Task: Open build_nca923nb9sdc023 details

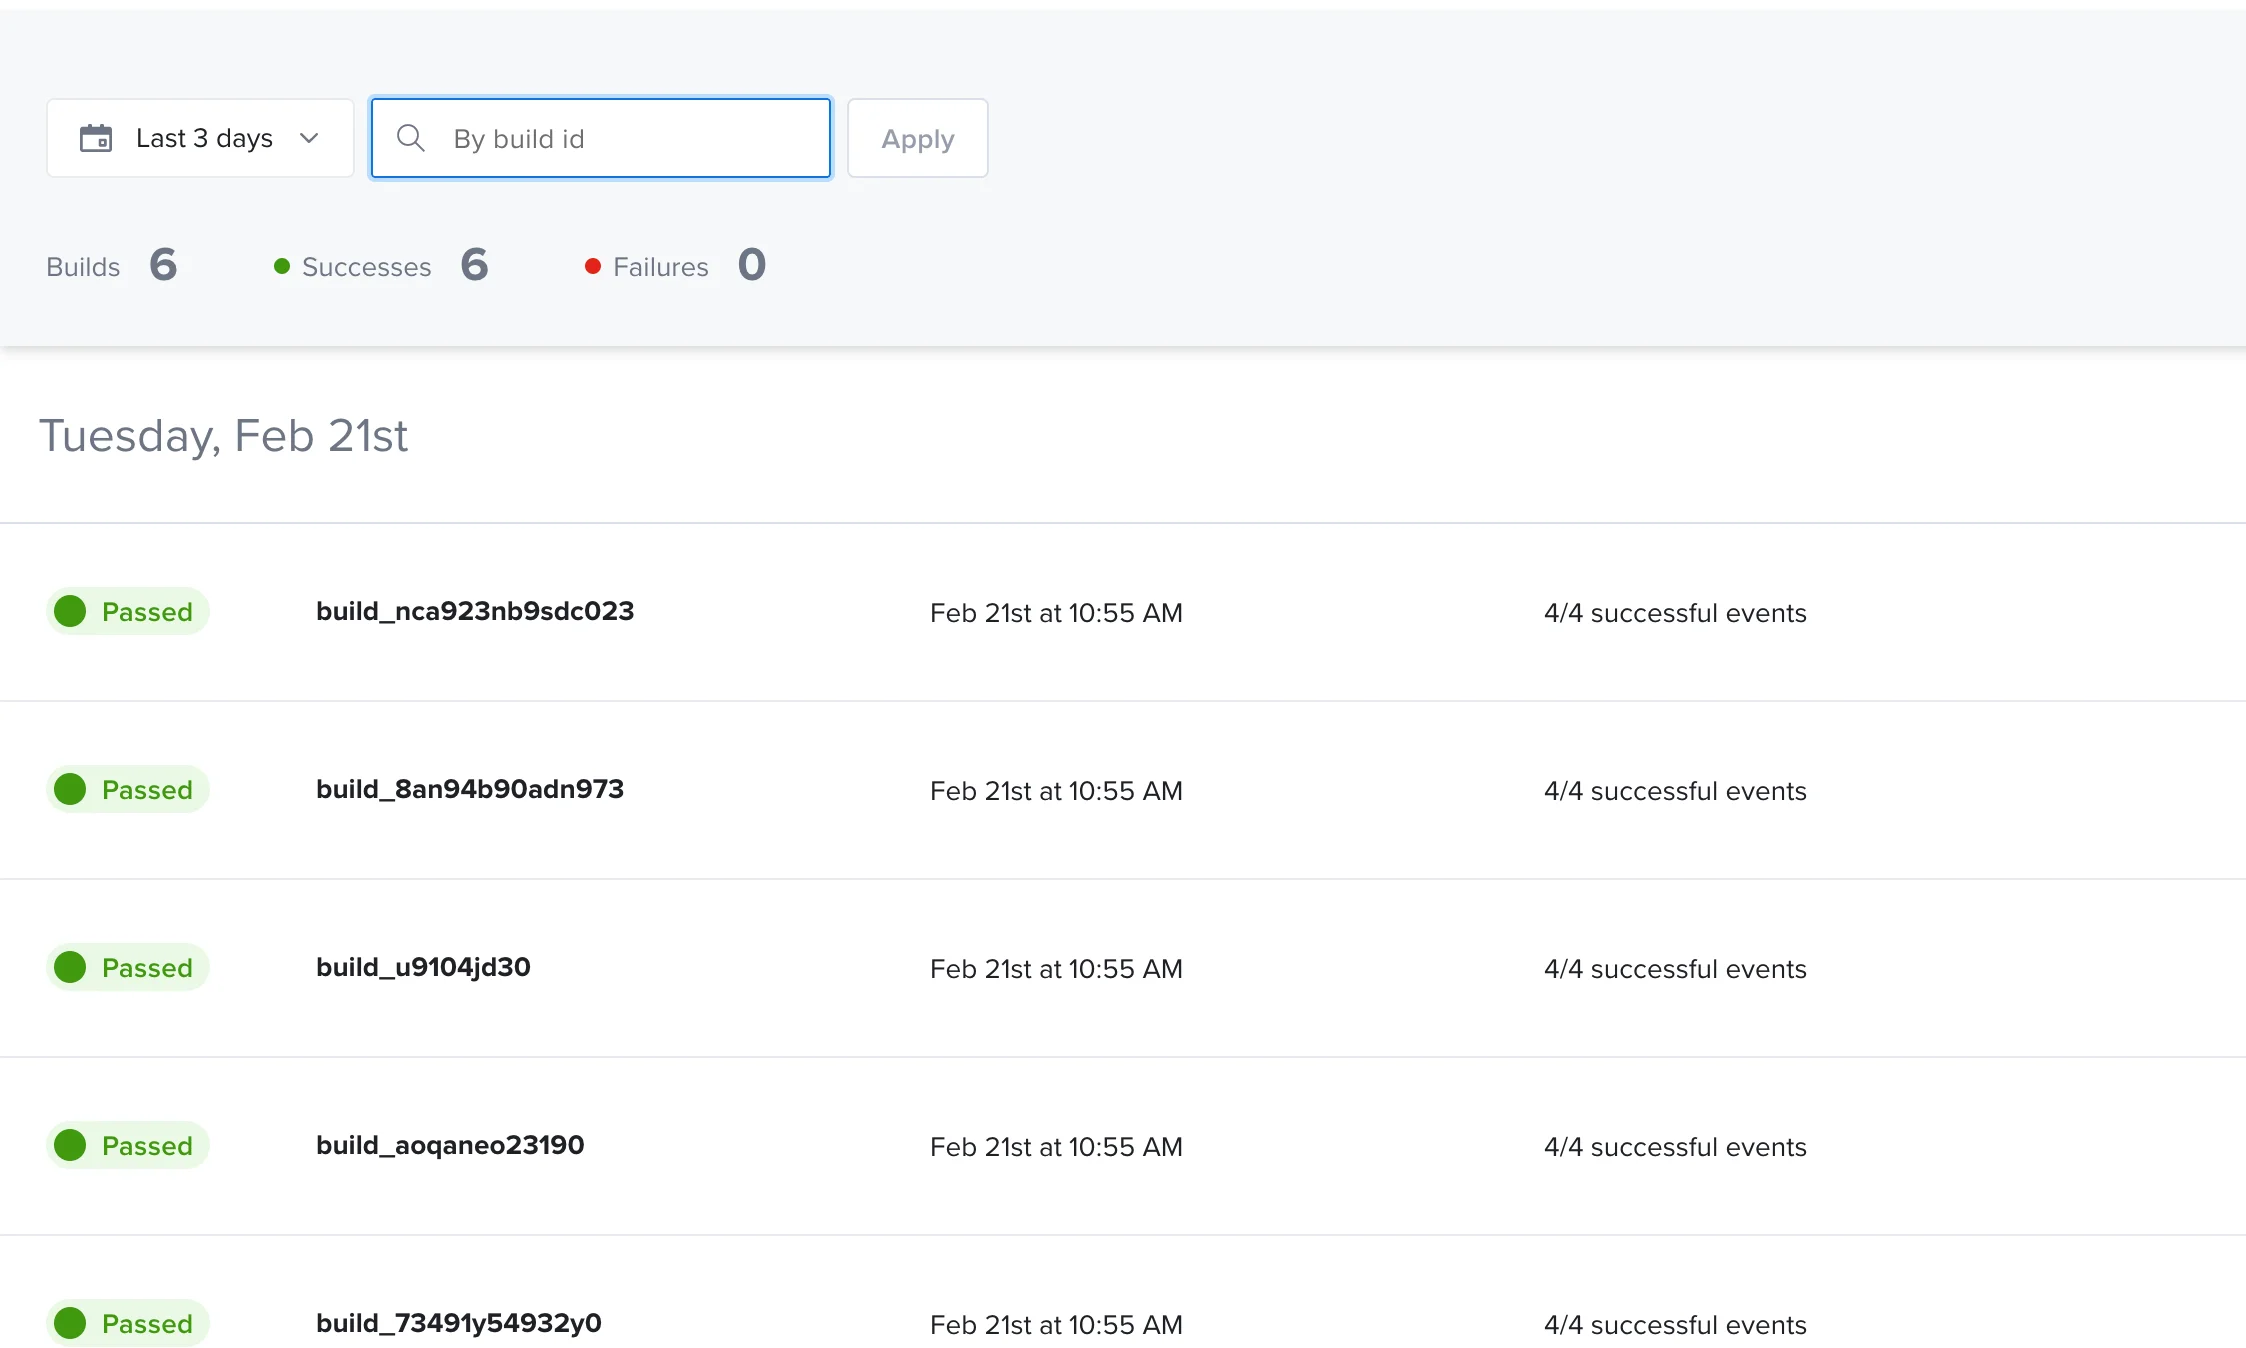Action: (x=474, y=611)
